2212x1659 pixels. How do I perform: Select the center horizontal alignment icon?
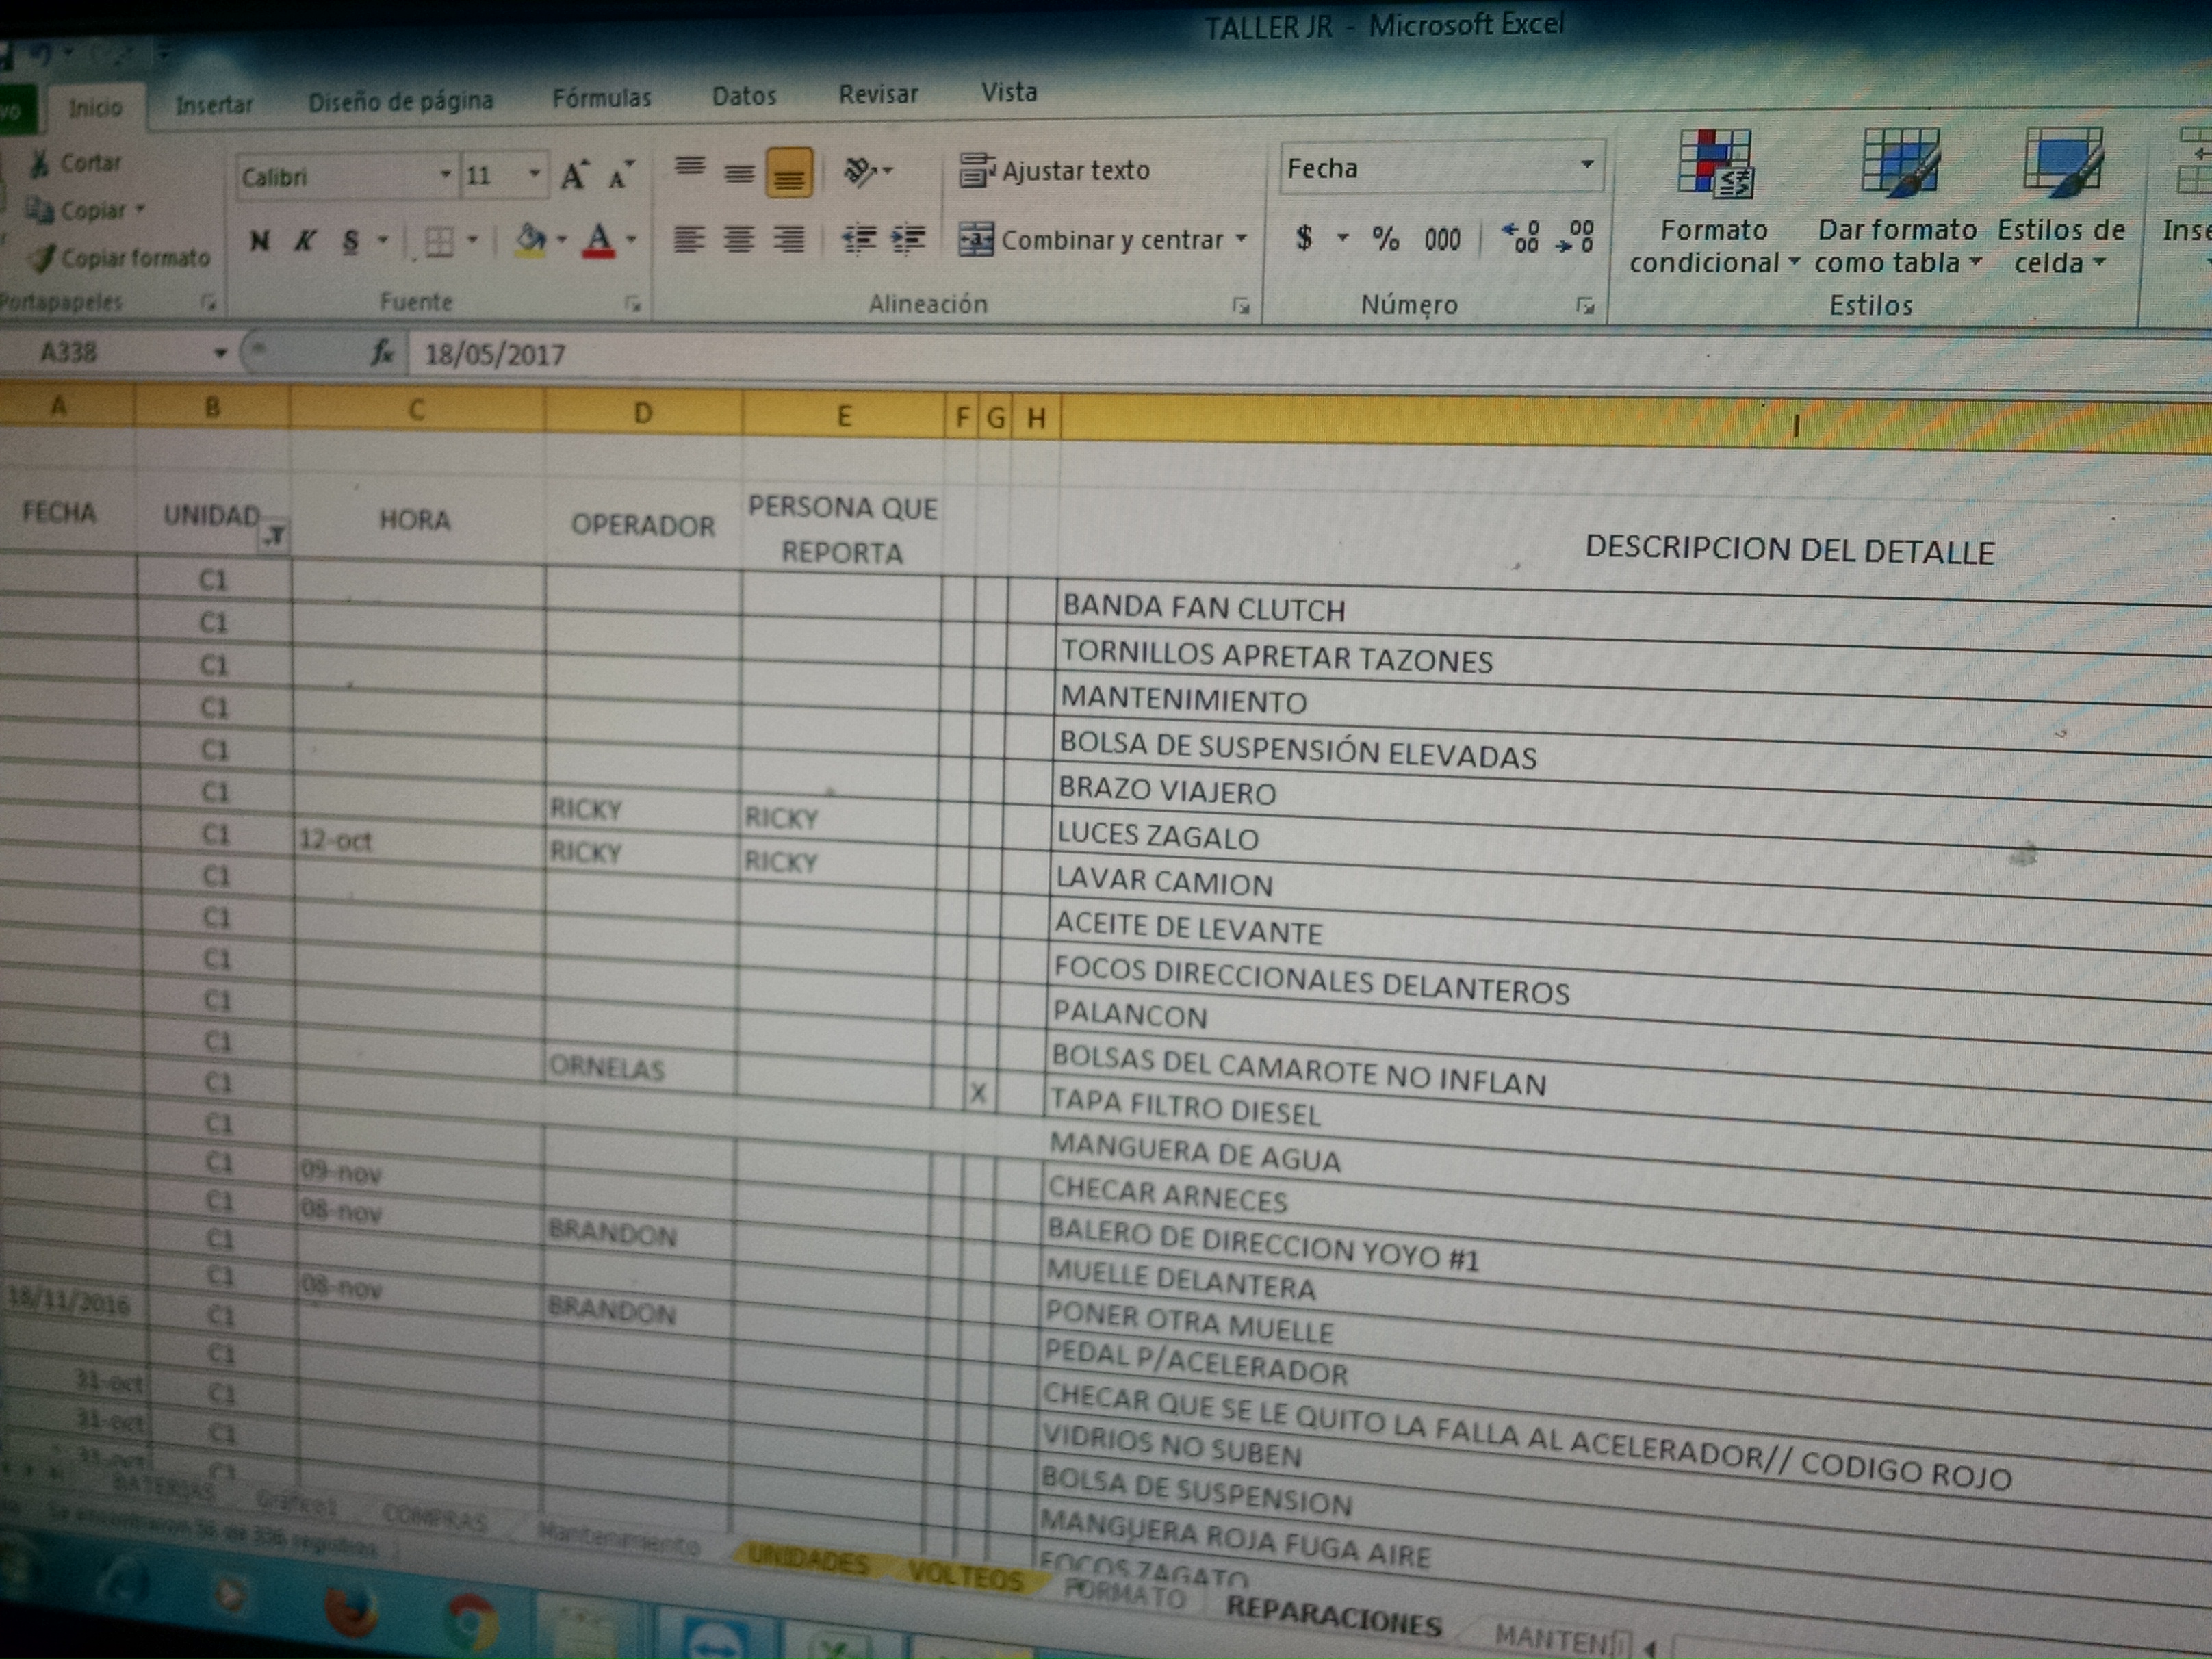tap(739, 240)
